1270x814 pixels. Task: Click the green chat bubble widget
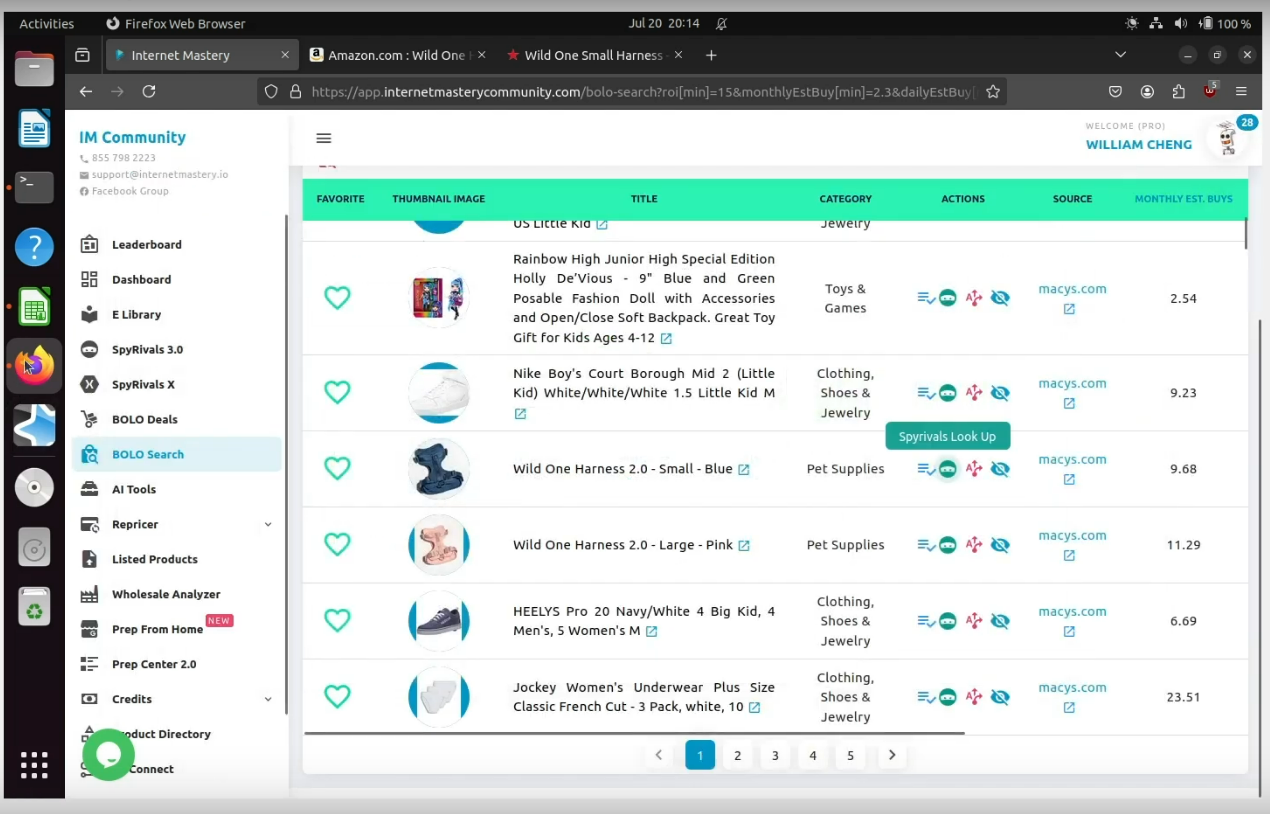[108, 755]
